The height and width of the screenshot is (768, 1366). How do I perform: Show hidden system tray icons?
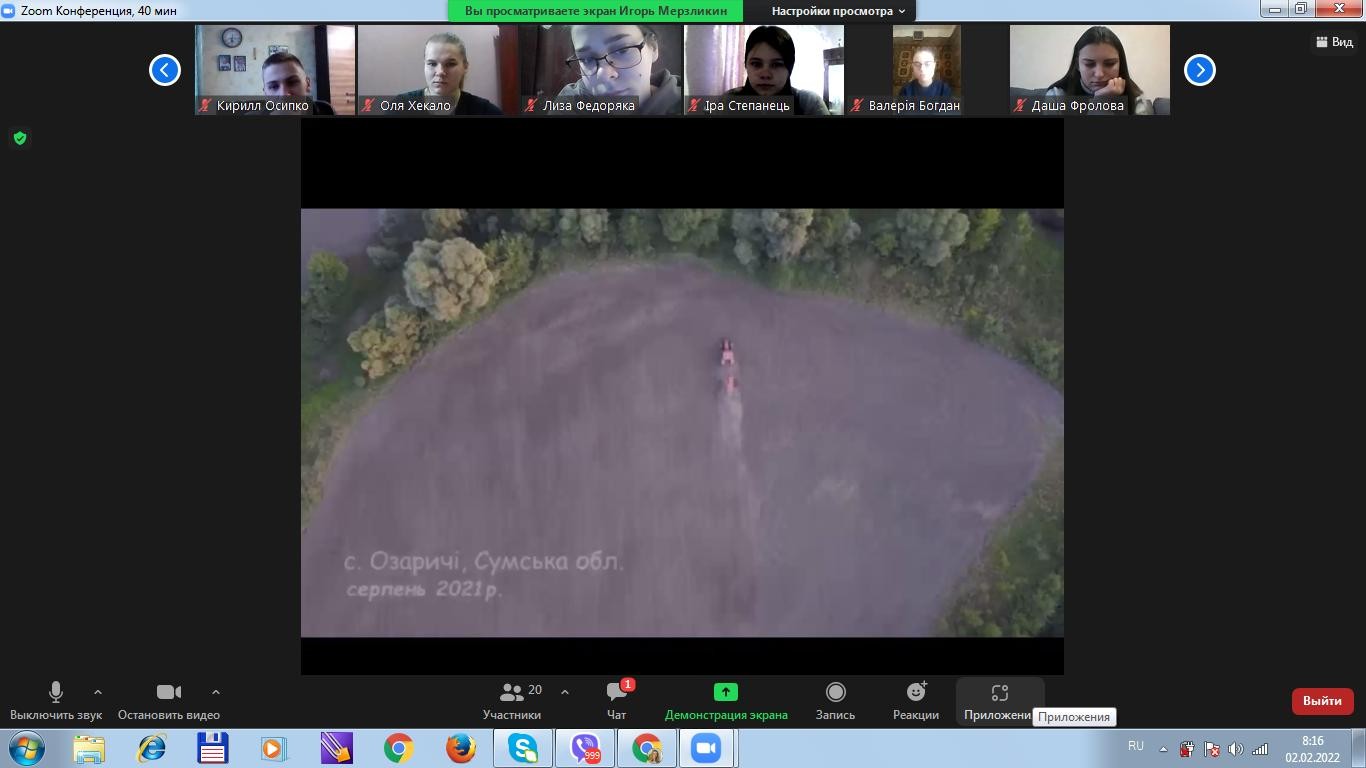coord(1163,749)
